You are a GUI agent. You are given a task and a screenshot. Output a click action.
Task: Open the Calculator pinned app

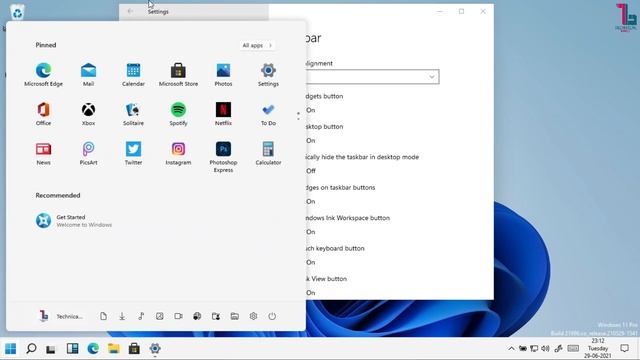pyautogui.click(x=268, y=153)
